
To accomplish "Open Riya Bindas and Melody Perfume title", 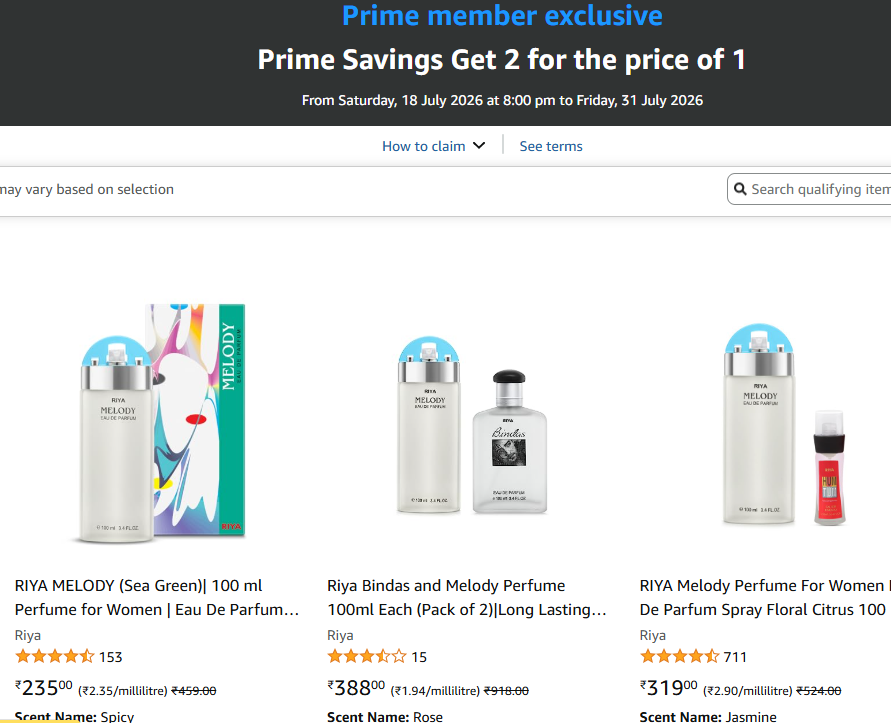I will pos(467,597).
